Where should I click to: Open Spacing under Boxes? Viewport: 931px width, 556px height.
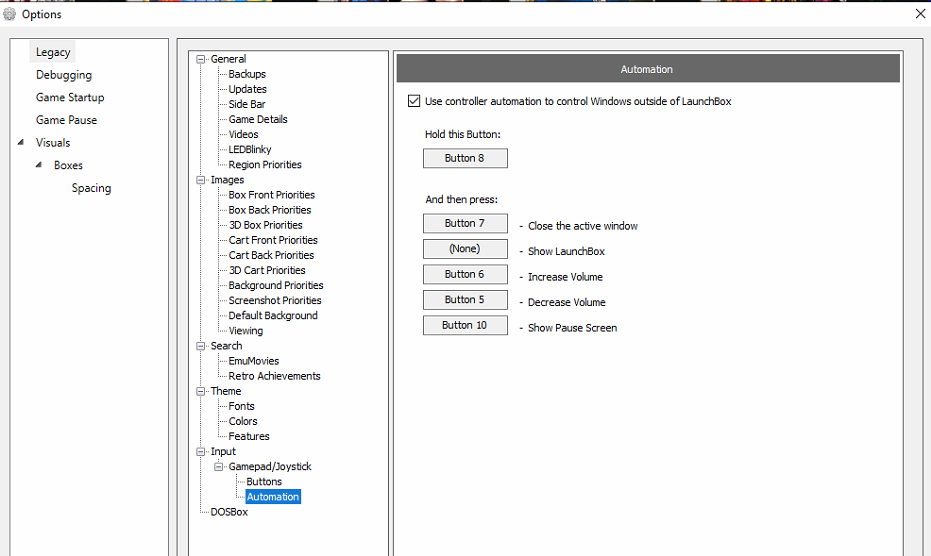pyautogui.click(x=91, y=188)
